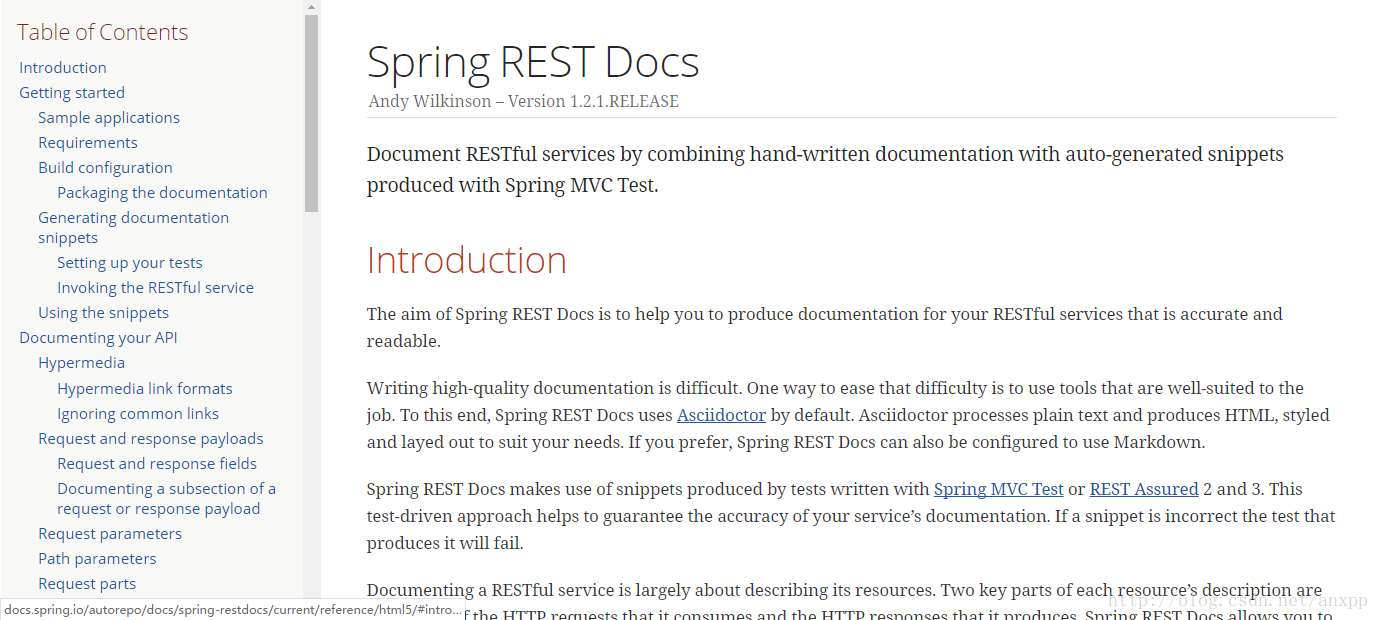Open Request and response fields
1379x620 pixels.
coord(157,464)
